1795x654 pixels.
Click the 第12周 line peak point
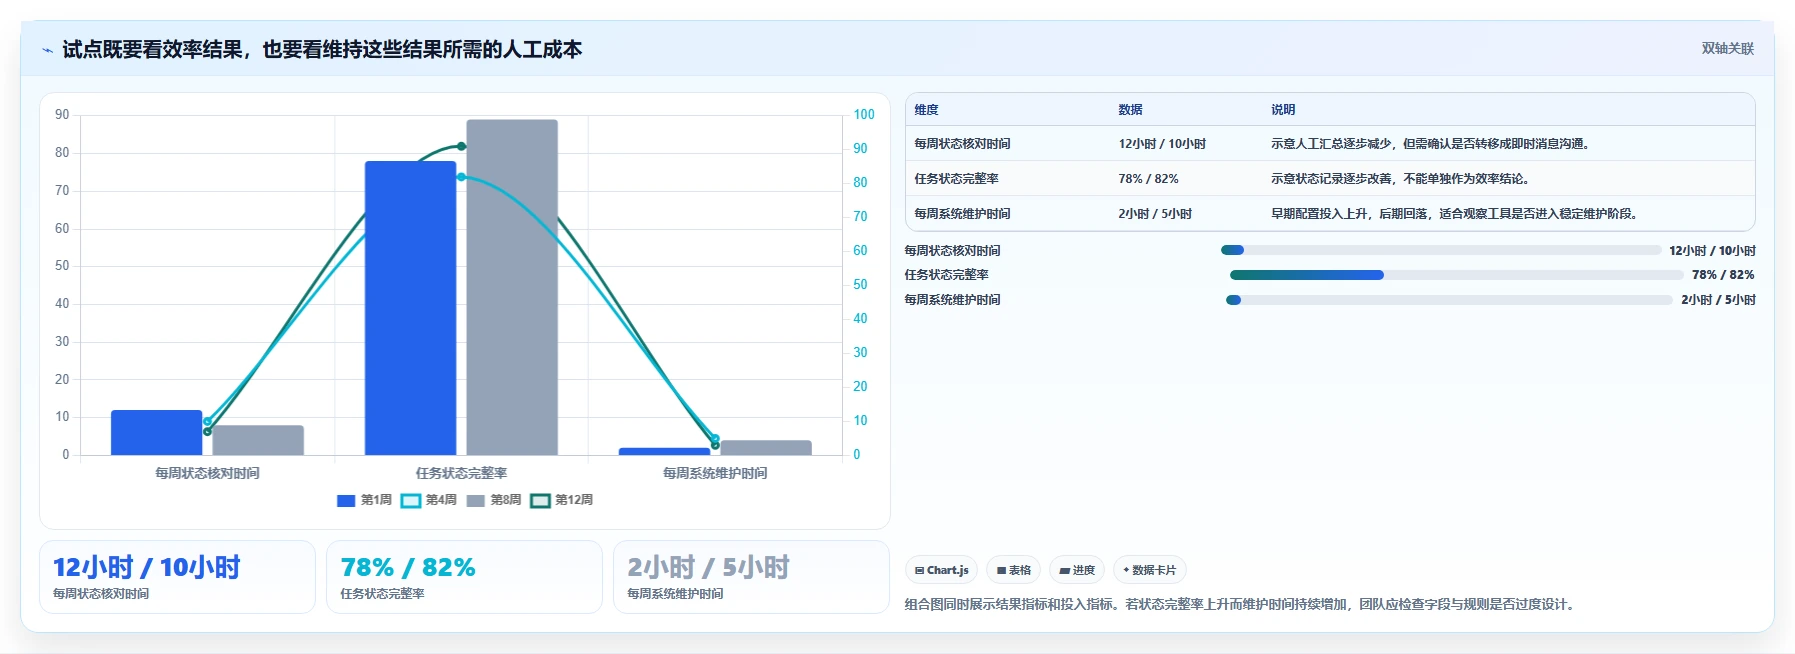click(x=461, y=147)
